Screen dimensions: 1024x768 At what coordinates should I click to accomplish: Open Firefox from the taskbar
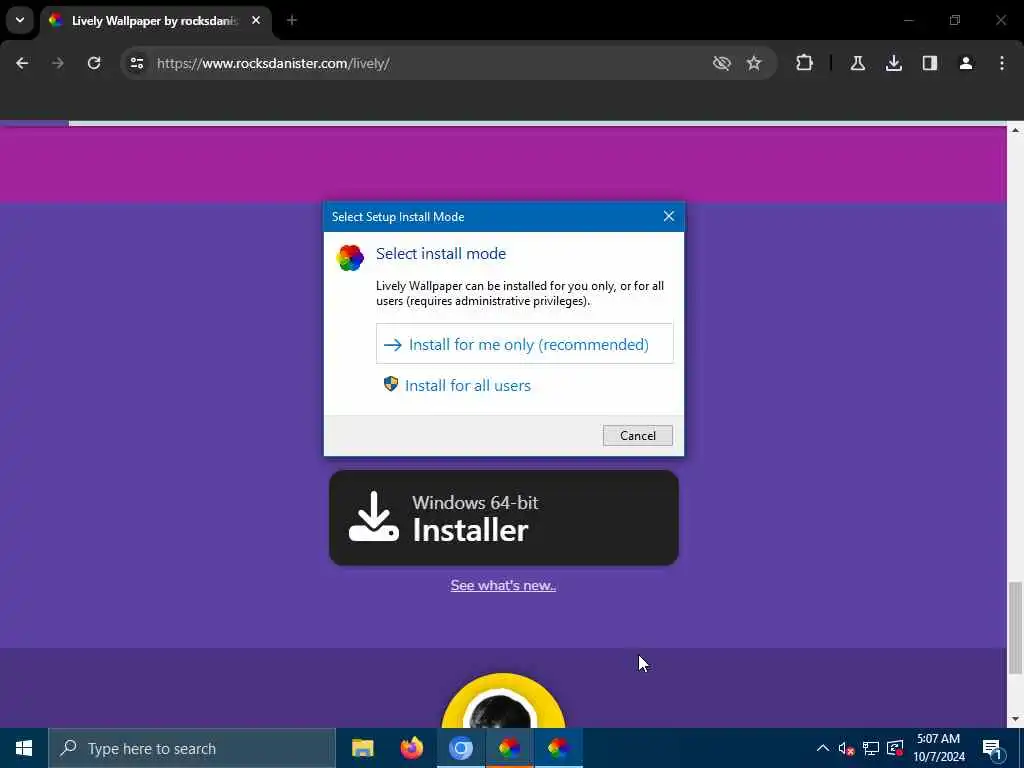(x=411, y=748)
